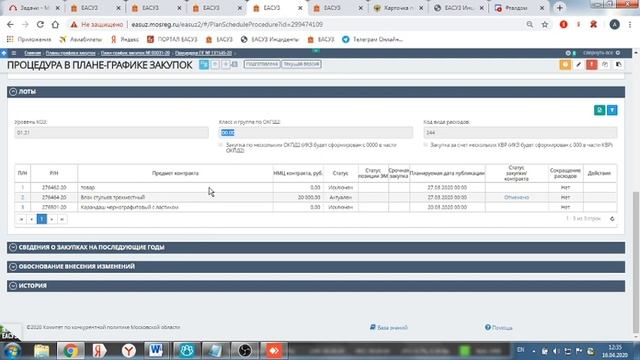This screenshot has height=360, width=640.
Task: Click the Уровень КОЗ field
Action: tap(111, 133)
